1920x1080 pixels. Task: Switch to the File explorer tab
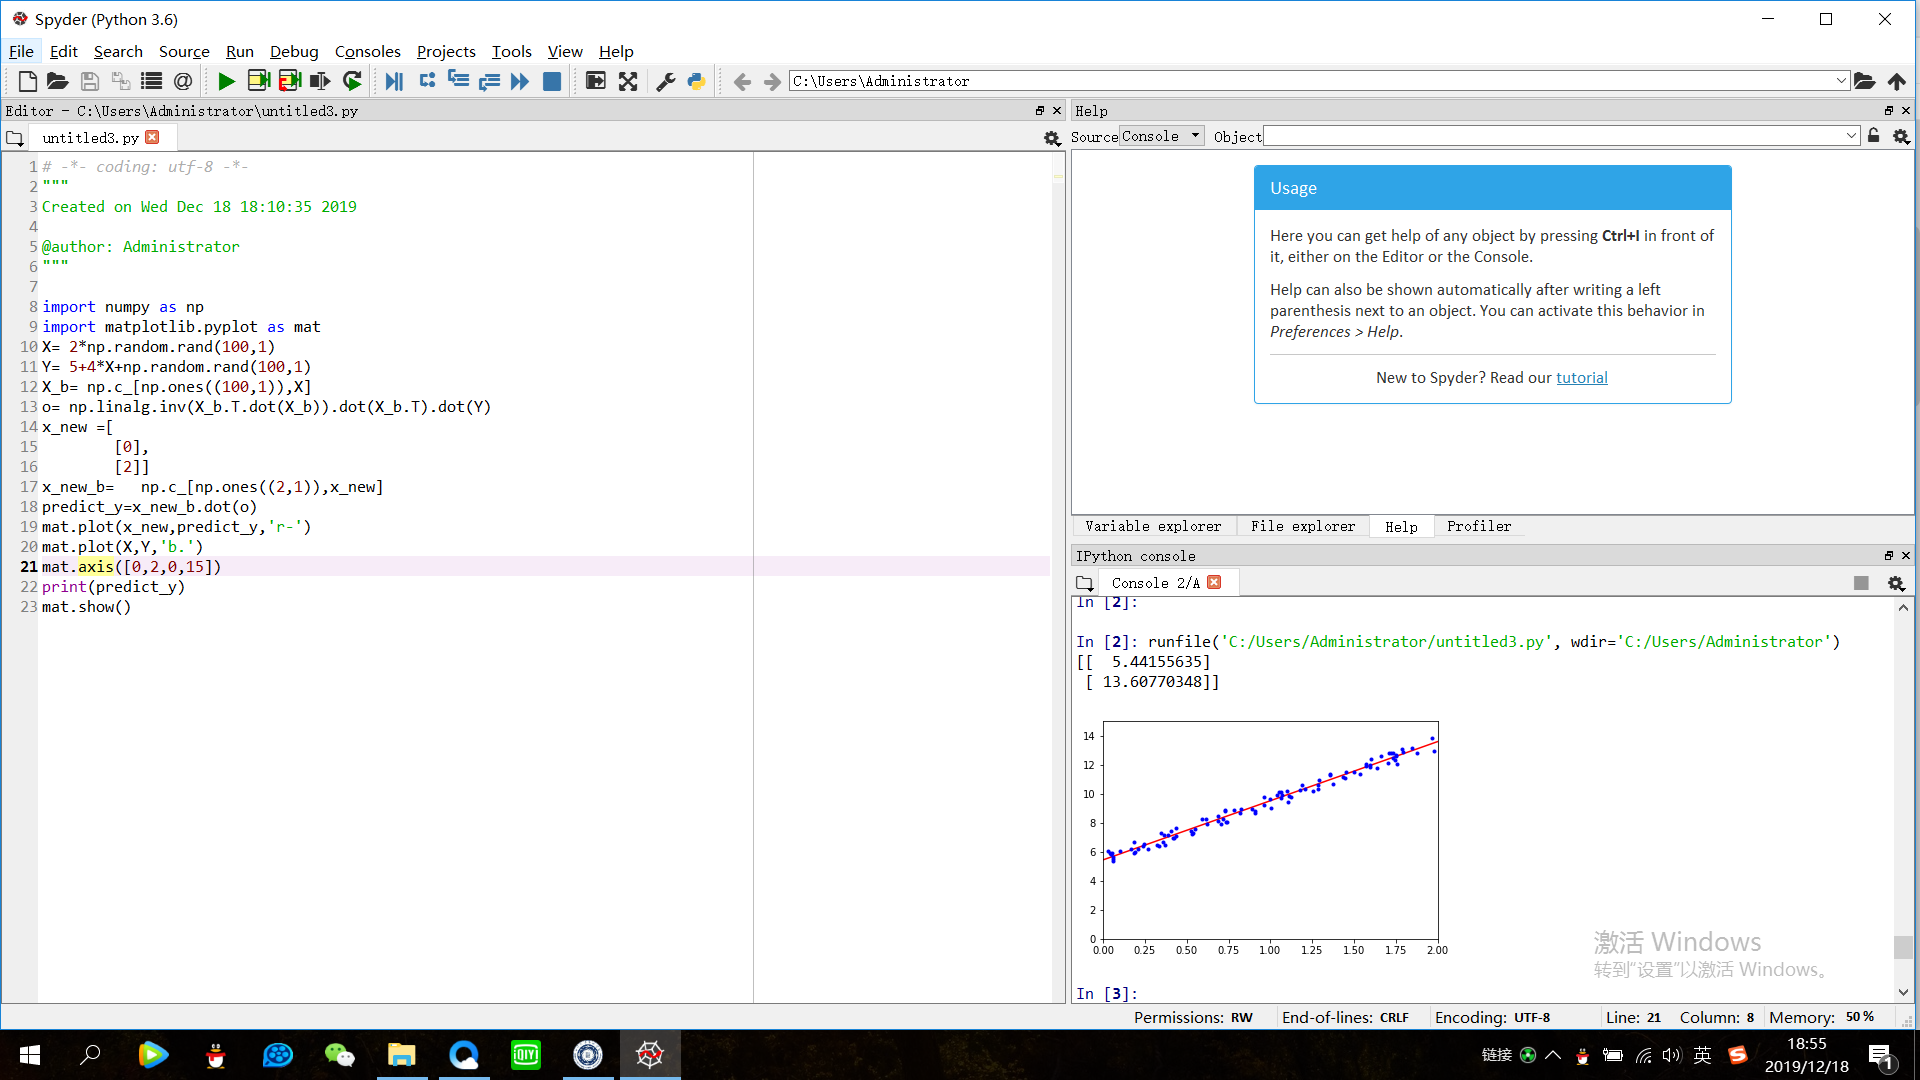click(x=1303, y=526)
